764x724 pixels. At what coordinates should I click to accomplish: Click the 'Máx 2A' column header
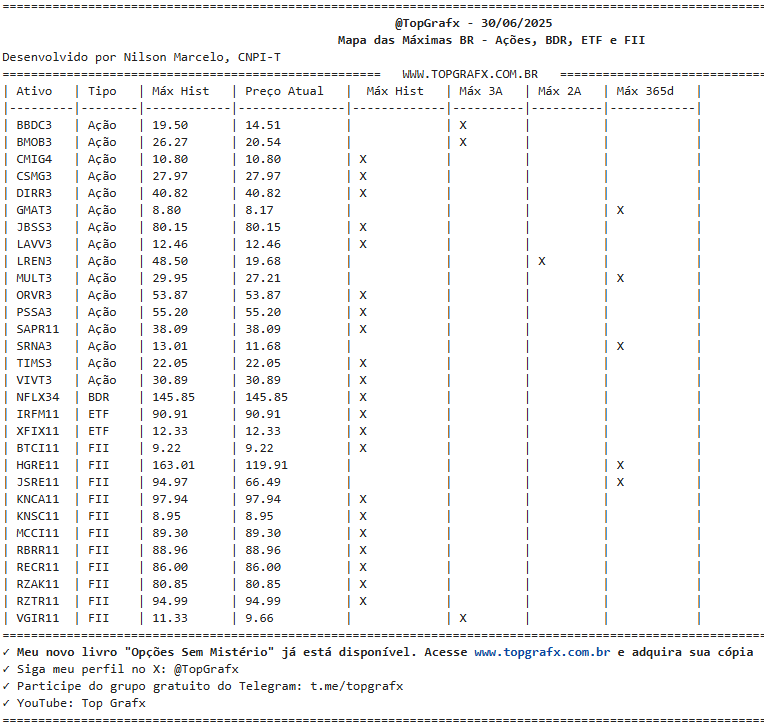(x=559, y=91)
